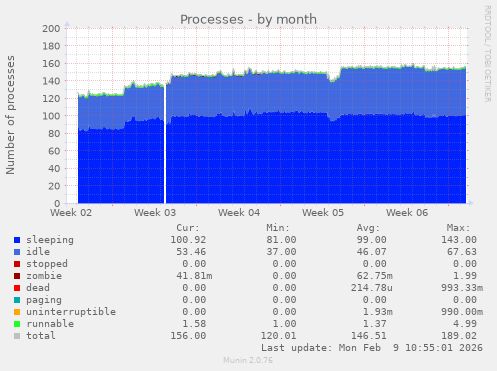The image size is (497, 371).
Task: Select the 'uninterruptible' legend label
Action: (x=71, y=312)
